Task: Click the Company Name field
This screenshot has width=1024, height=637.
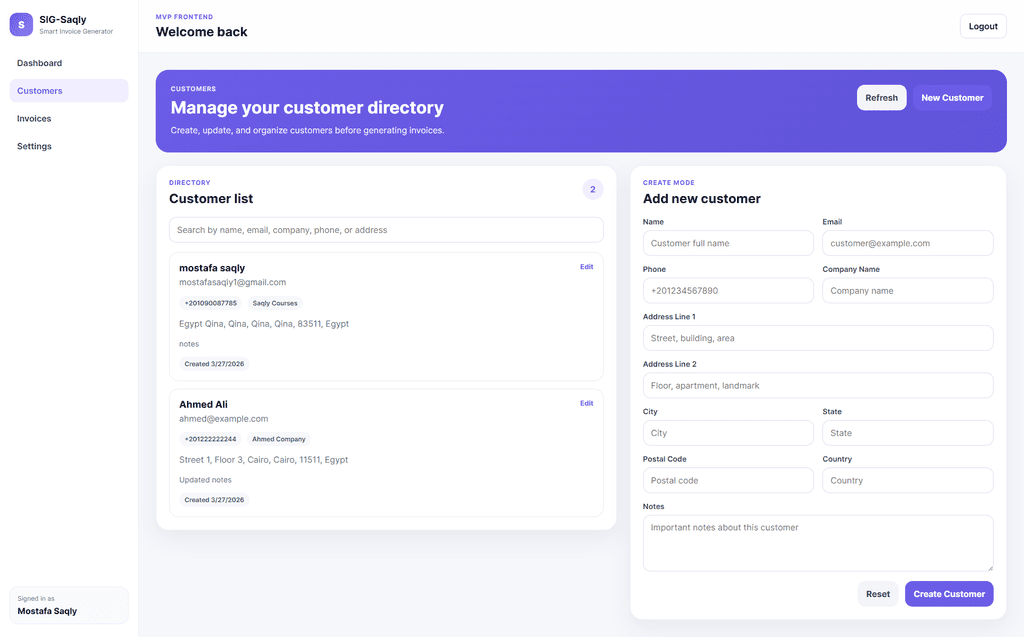Action: point(908,291)
